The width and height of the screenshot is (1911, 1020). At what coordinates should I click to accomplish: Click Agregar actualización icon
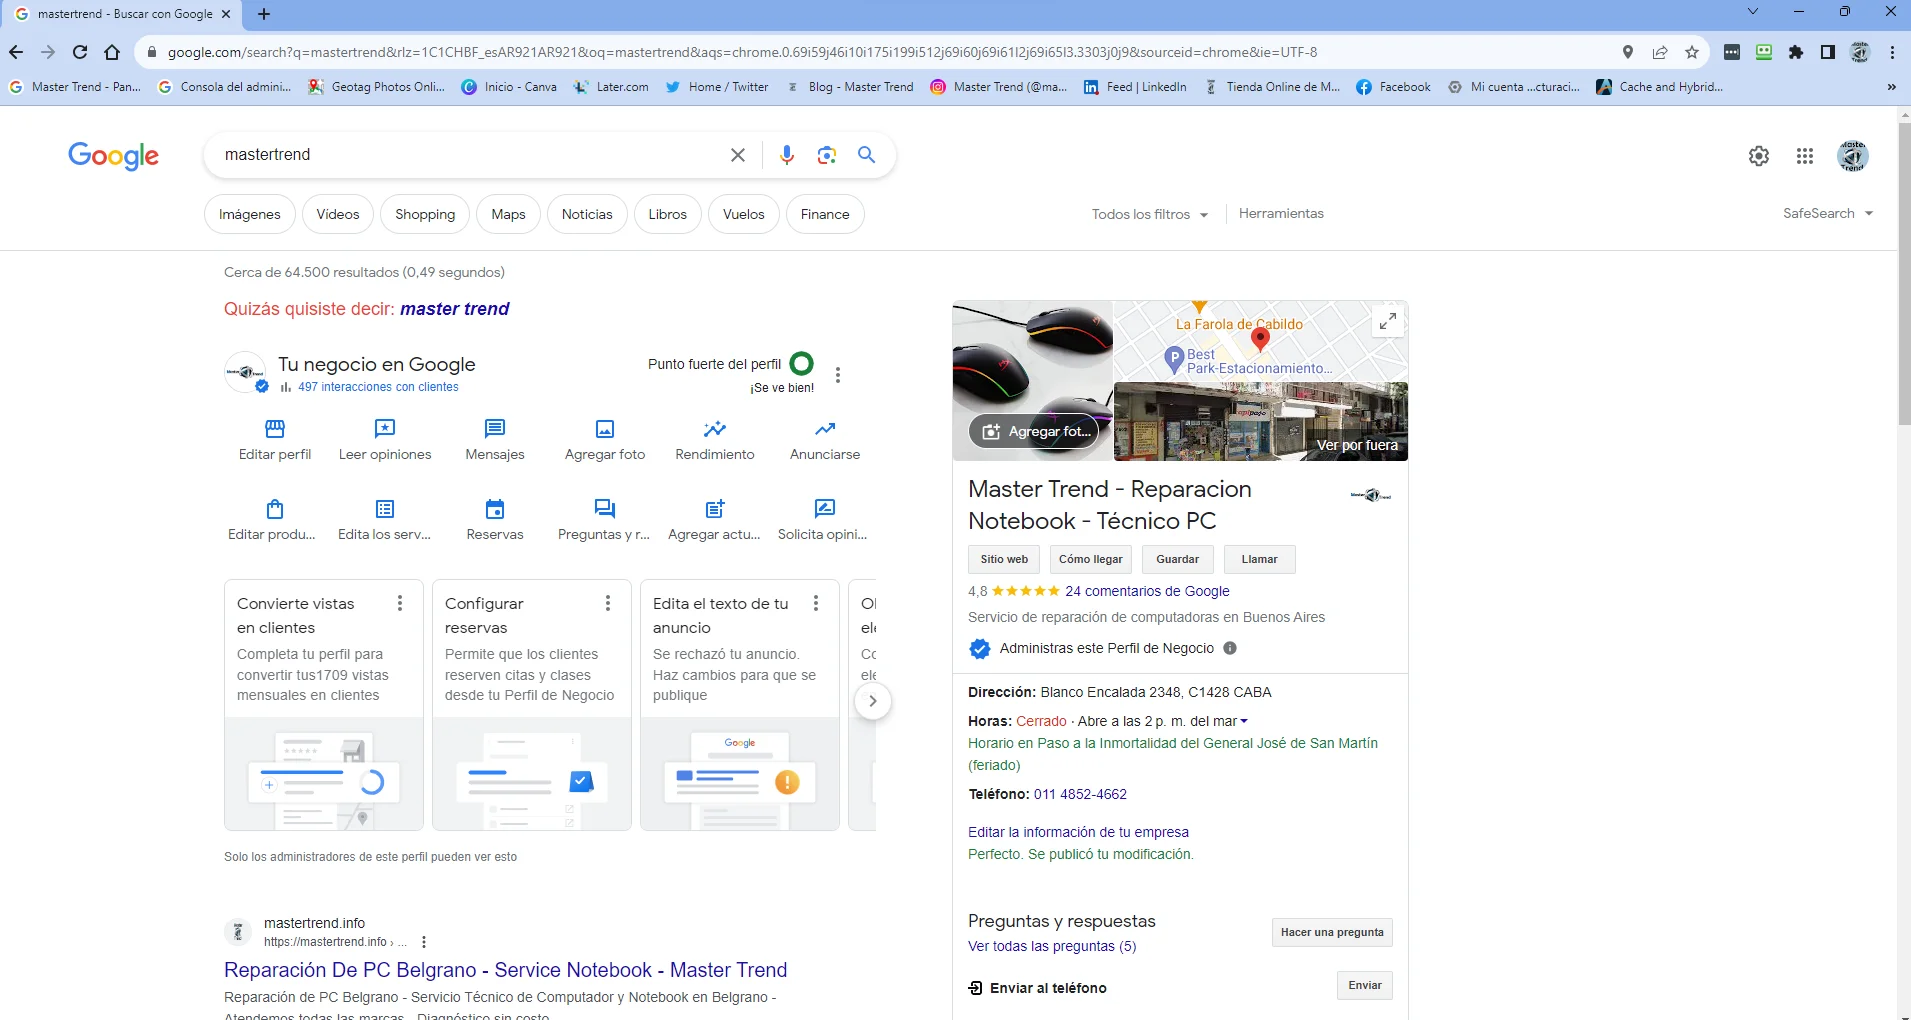point(715,509)
